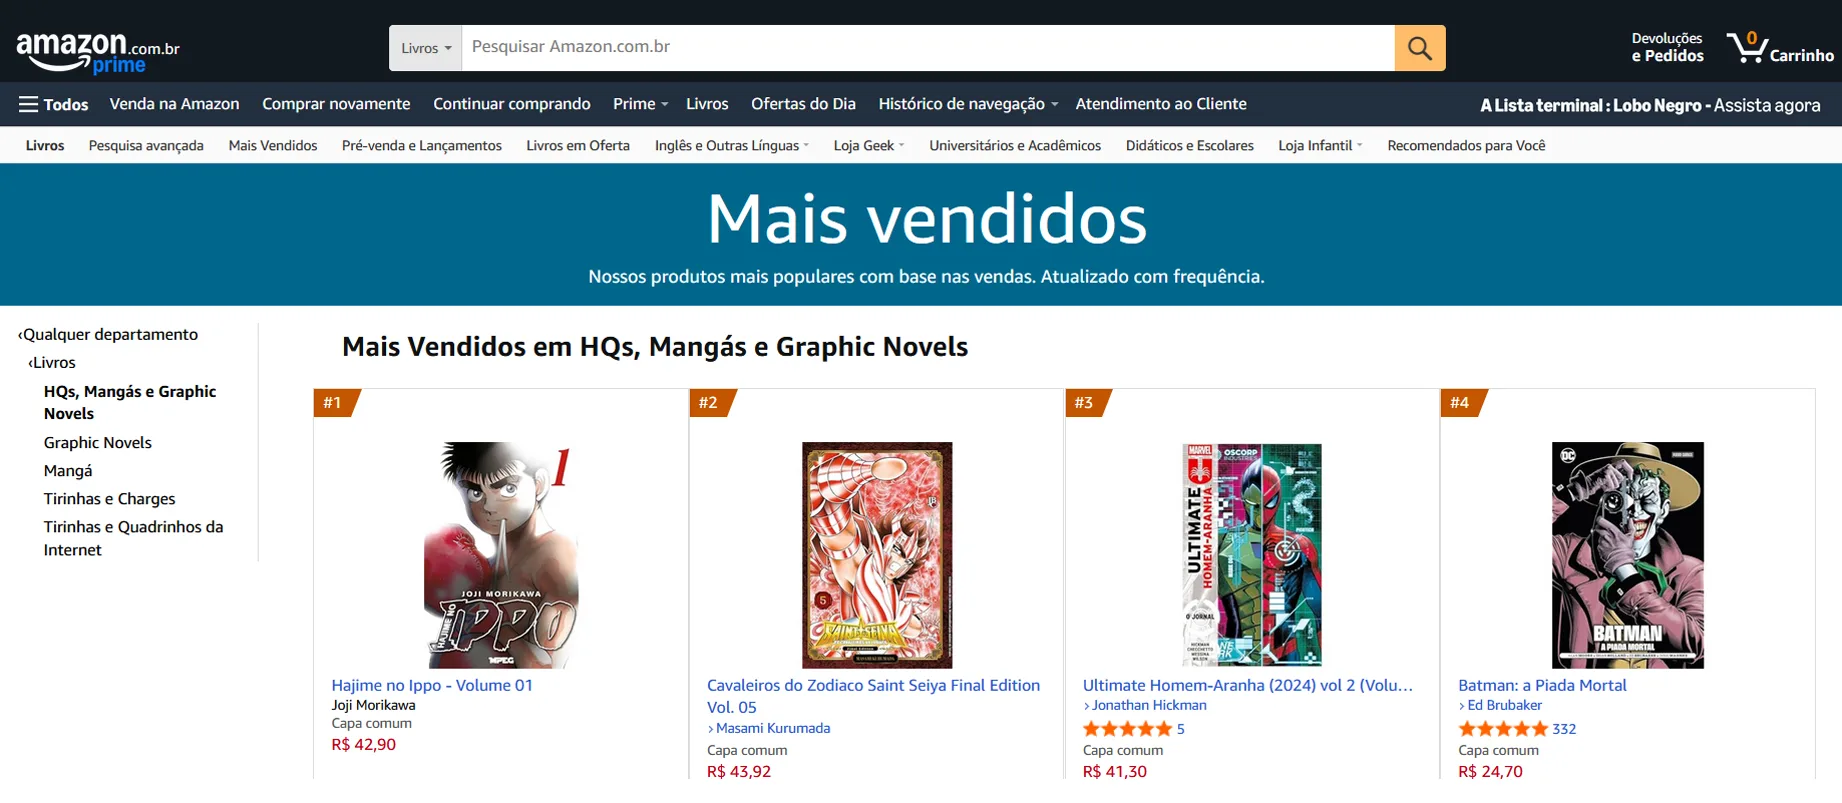Open the shopping cart icon

coord(1780,48)
